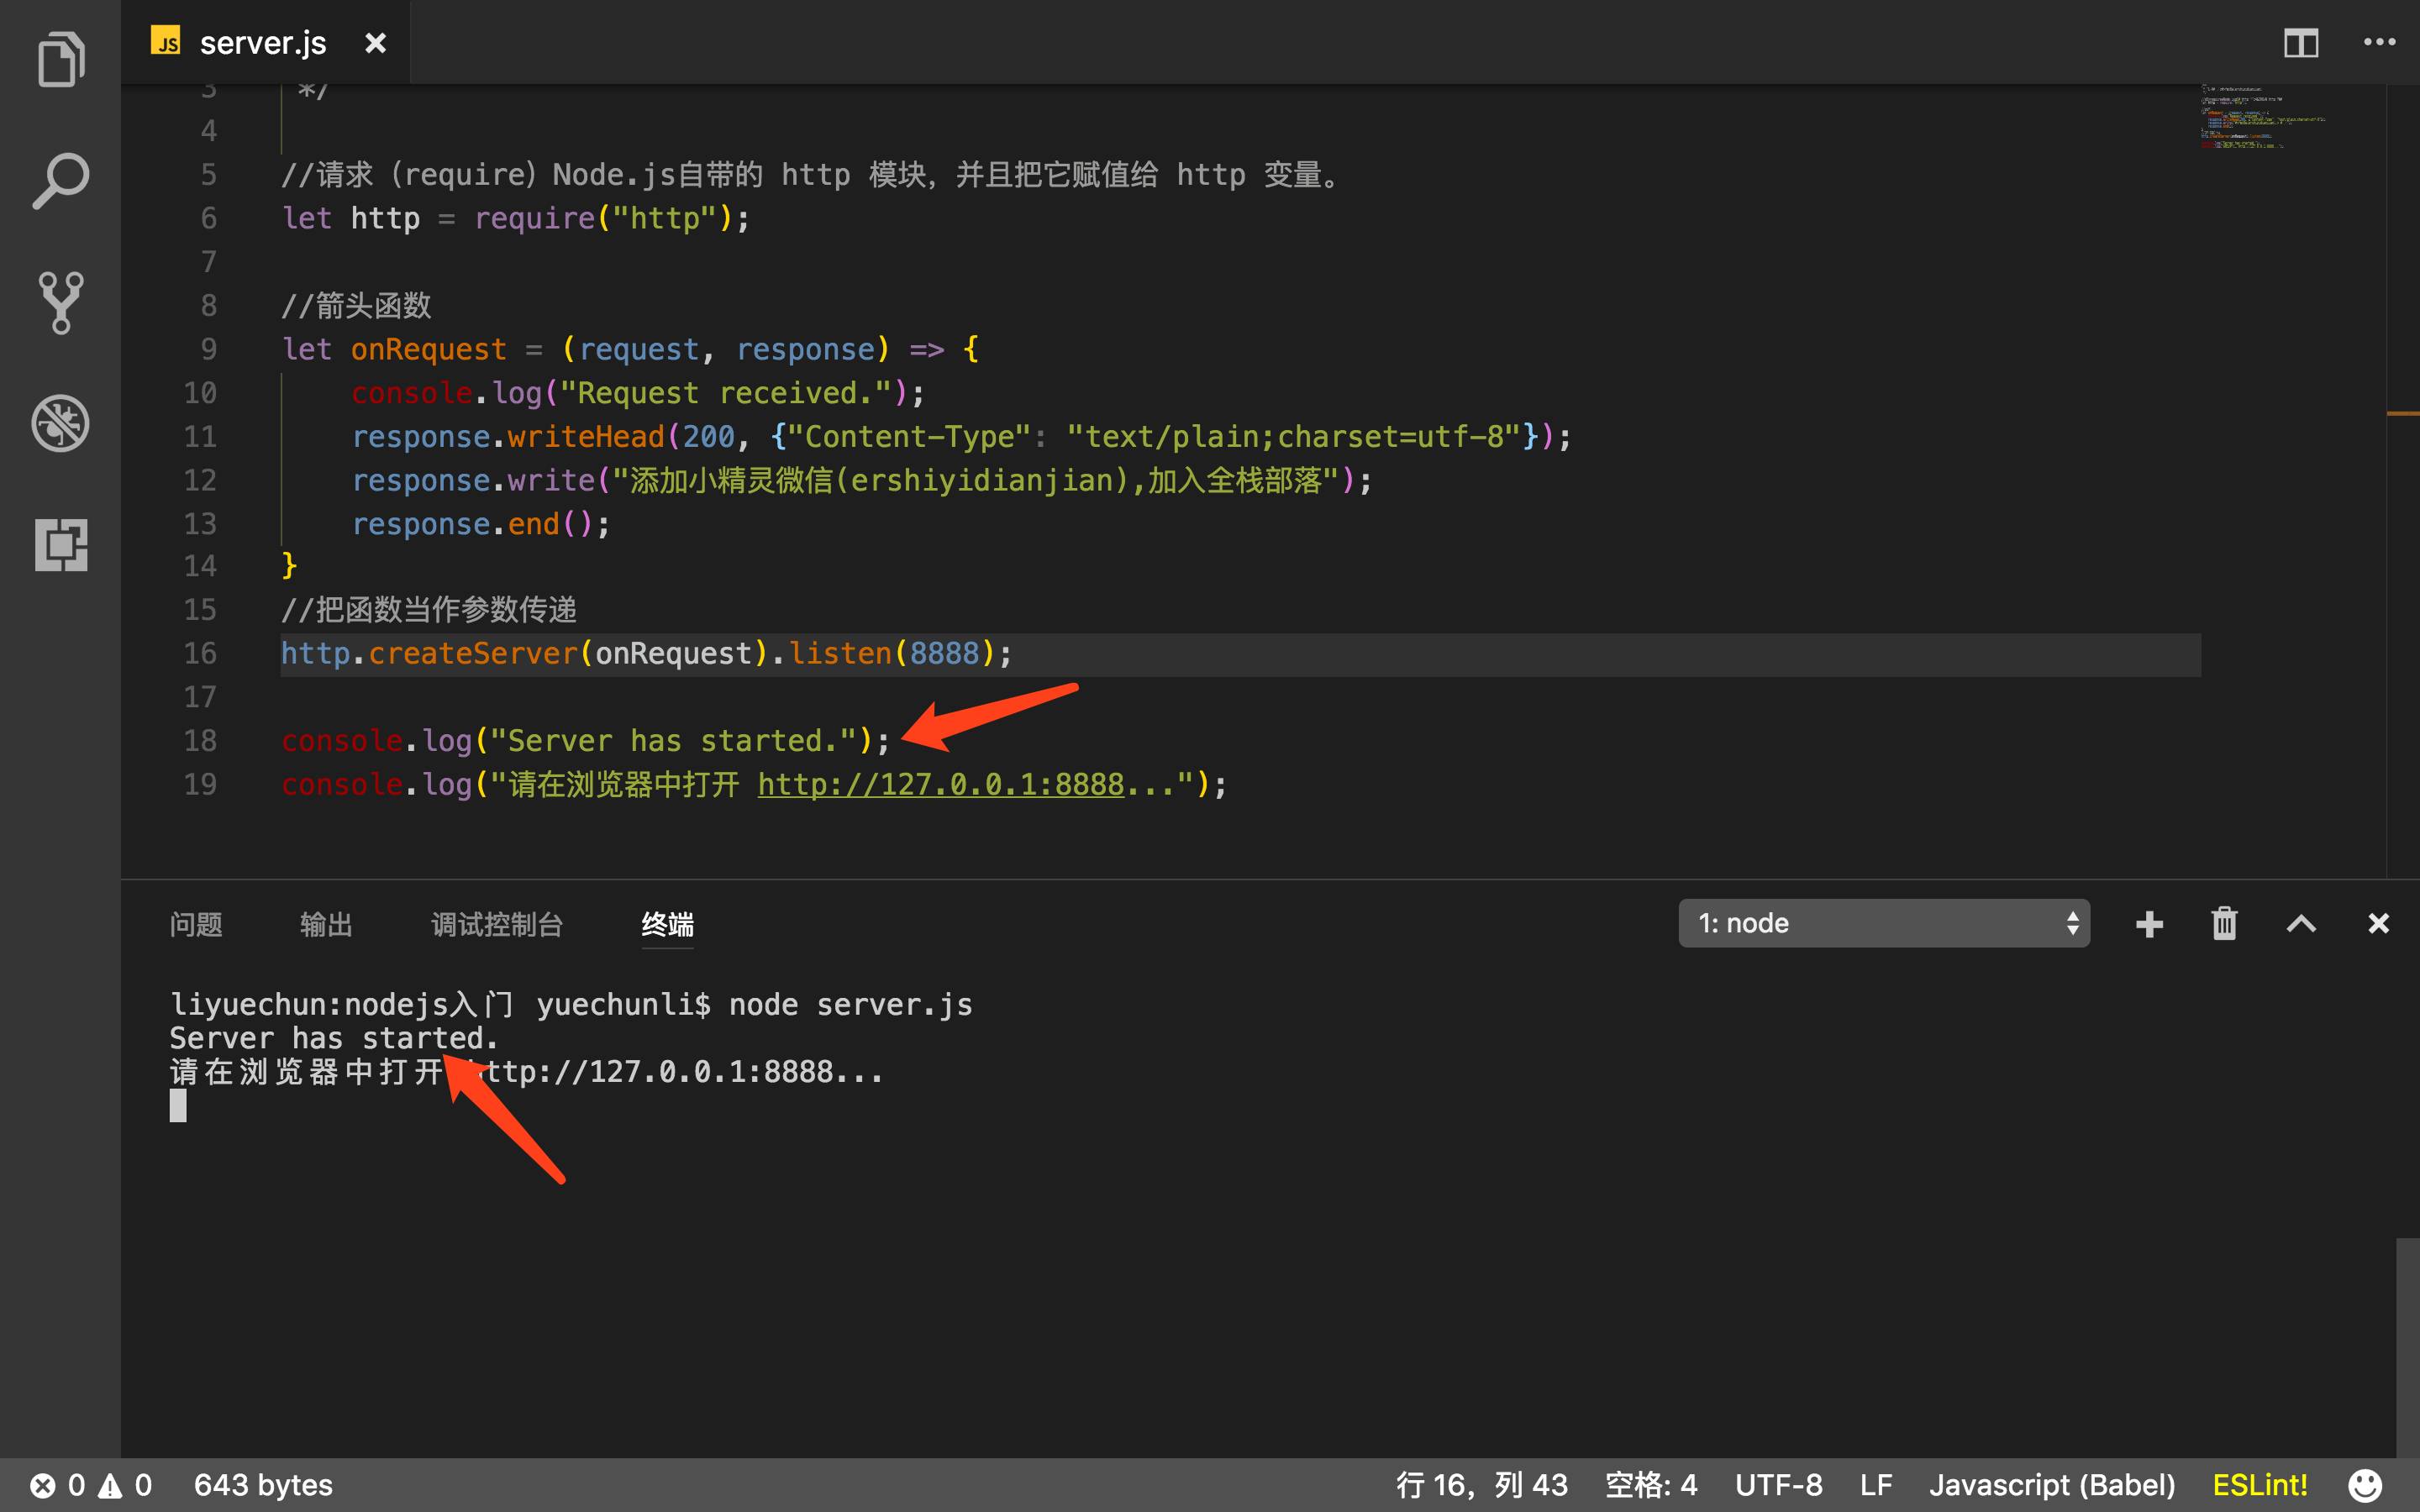Open the Search view in activity bar
2420x1512 pixels.
(61, 181)
